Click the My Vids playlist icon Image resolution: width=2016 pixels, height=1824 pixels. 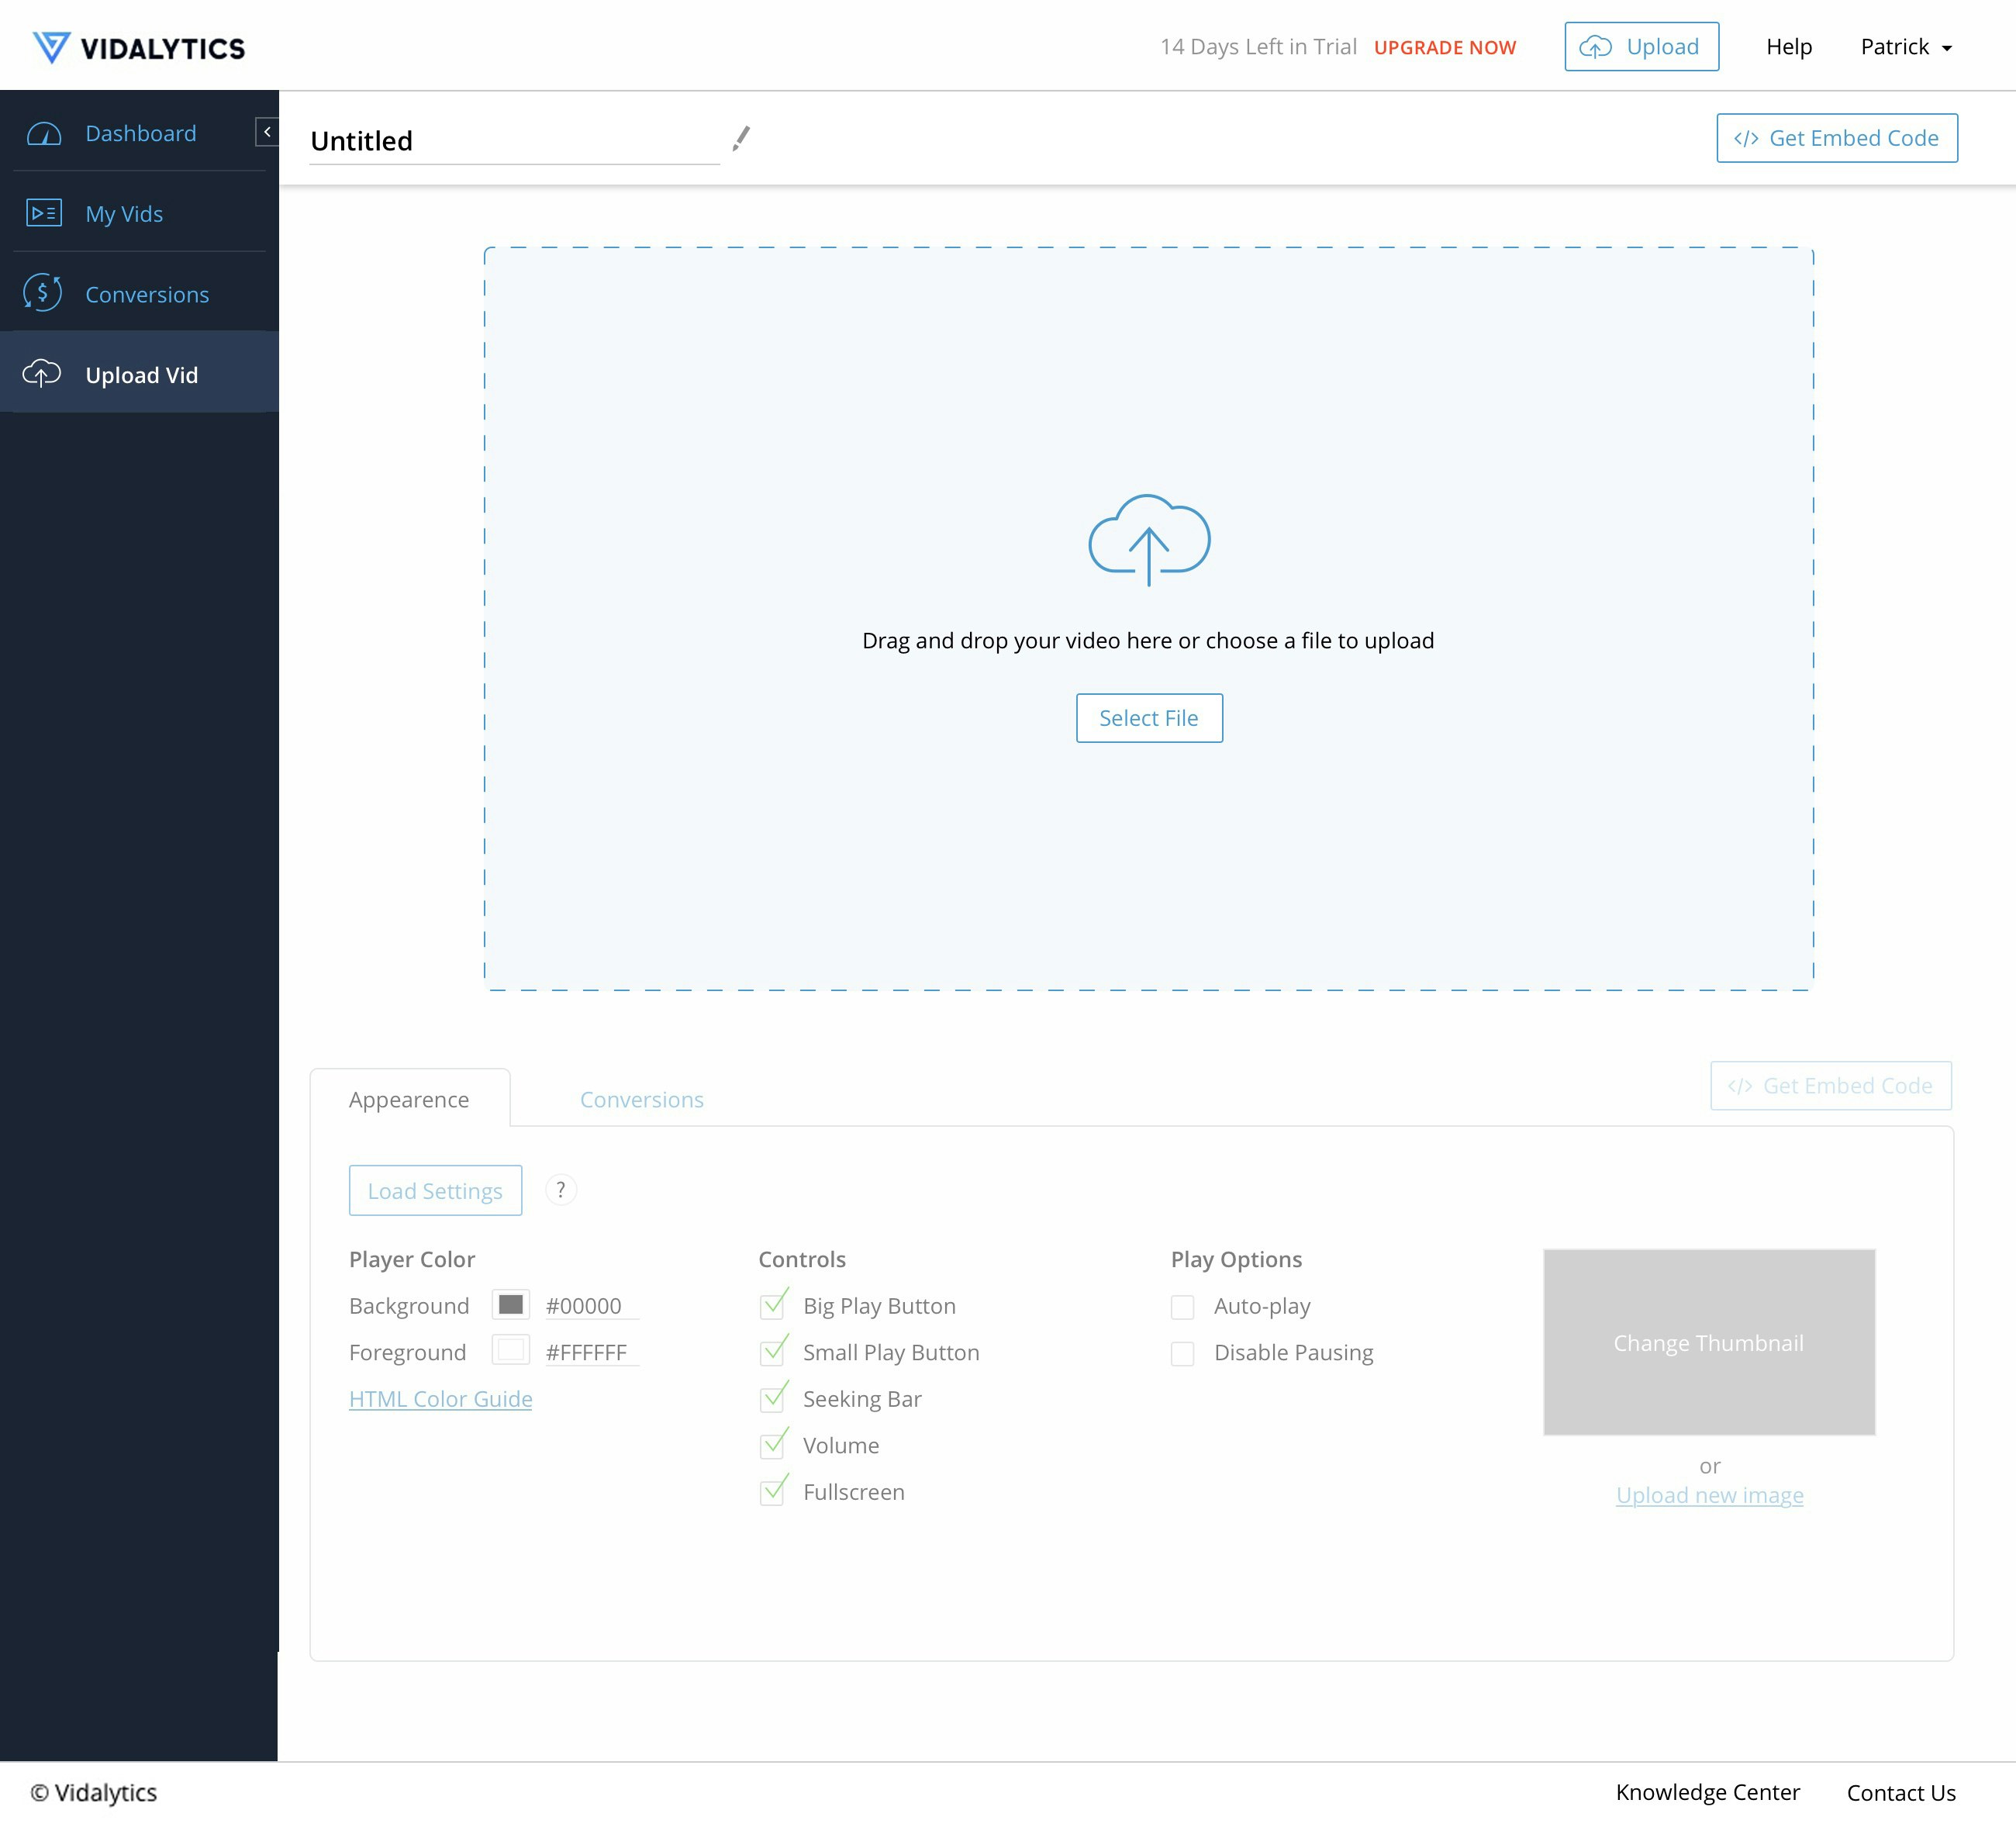44,213
